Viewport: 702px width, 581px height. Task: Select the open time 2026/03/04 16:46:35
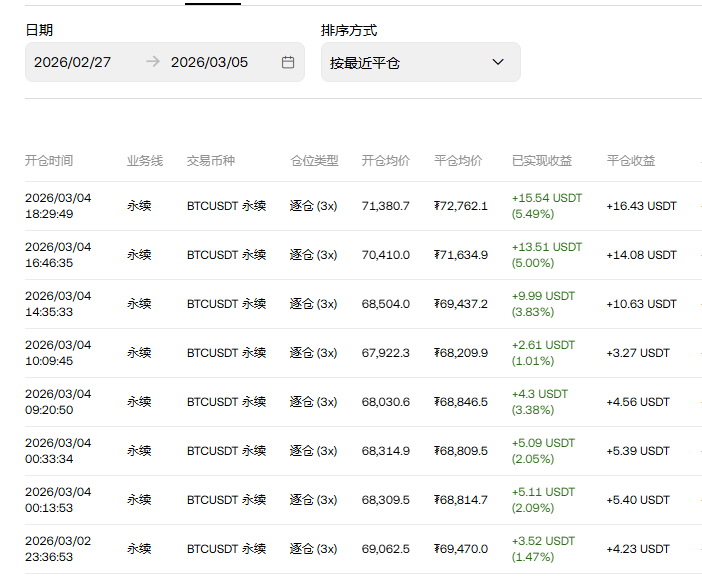tap(58, 255)
